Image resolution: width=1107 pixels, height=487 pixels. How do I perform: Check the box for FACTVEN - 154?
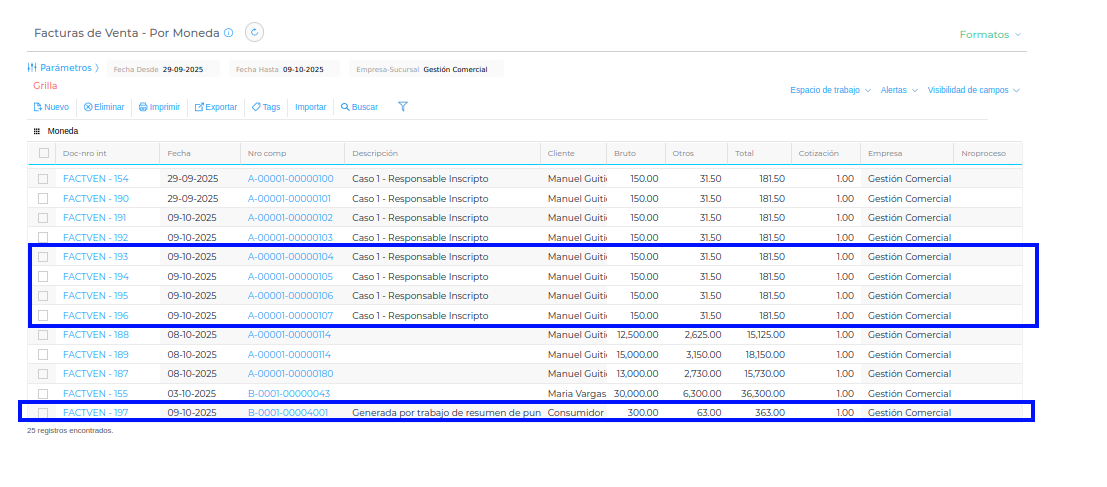point(43,179)
